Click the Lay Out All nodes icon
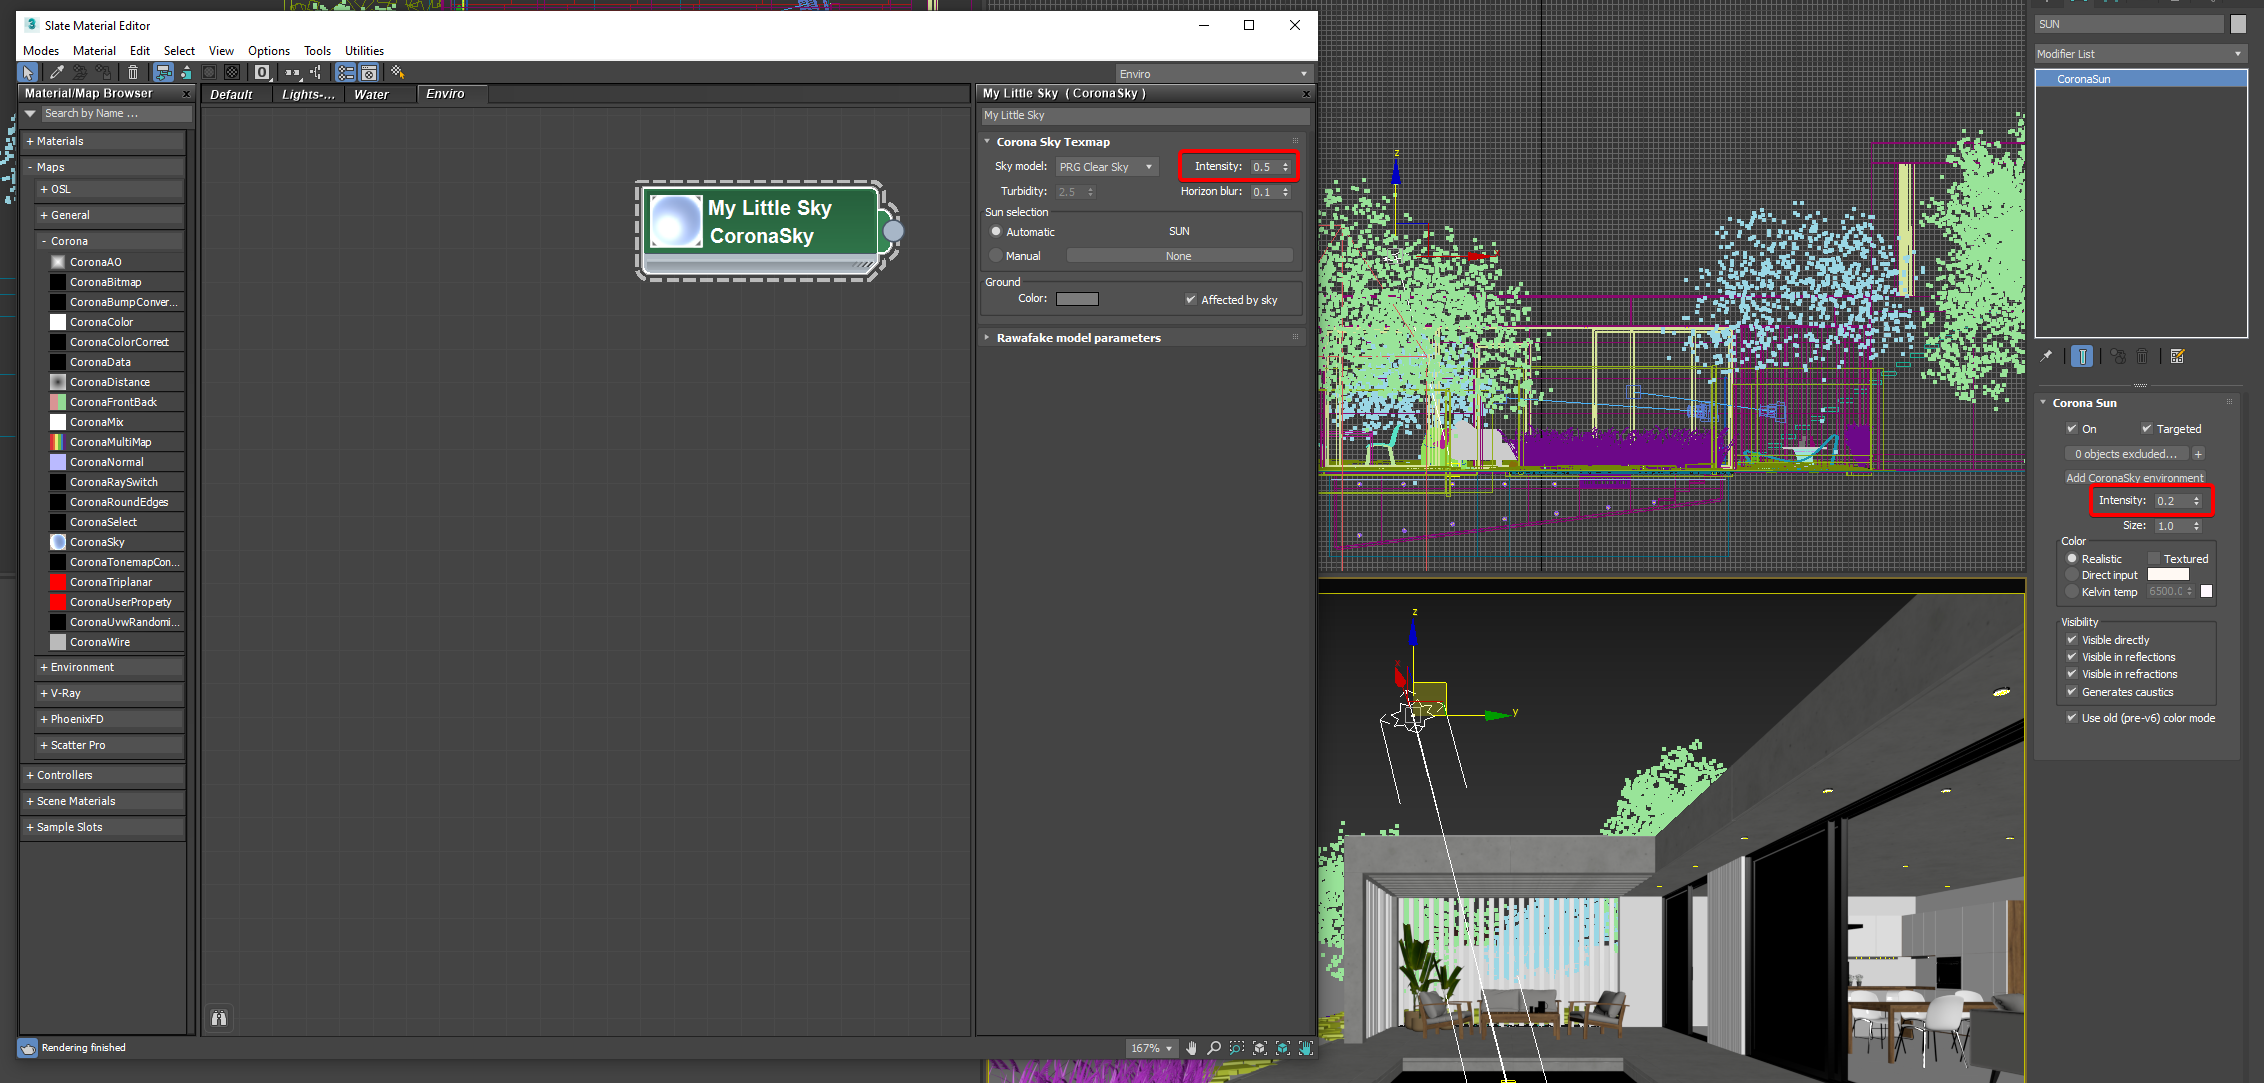This screenshot has width=2264, height=1083. pos(292,72)
